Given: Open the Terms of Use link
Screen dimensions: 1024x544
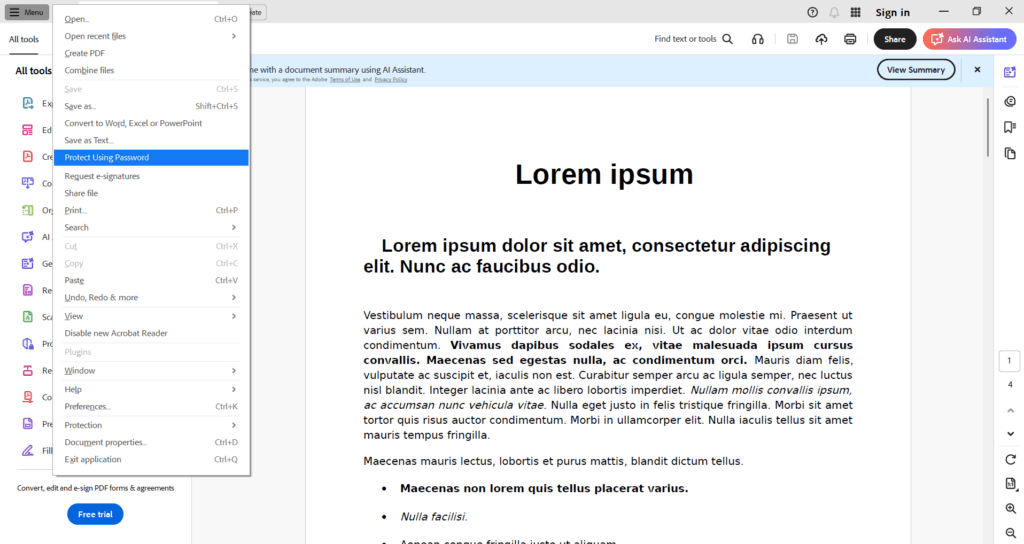Looking at the screenshot, I should [x=345, y=80].
